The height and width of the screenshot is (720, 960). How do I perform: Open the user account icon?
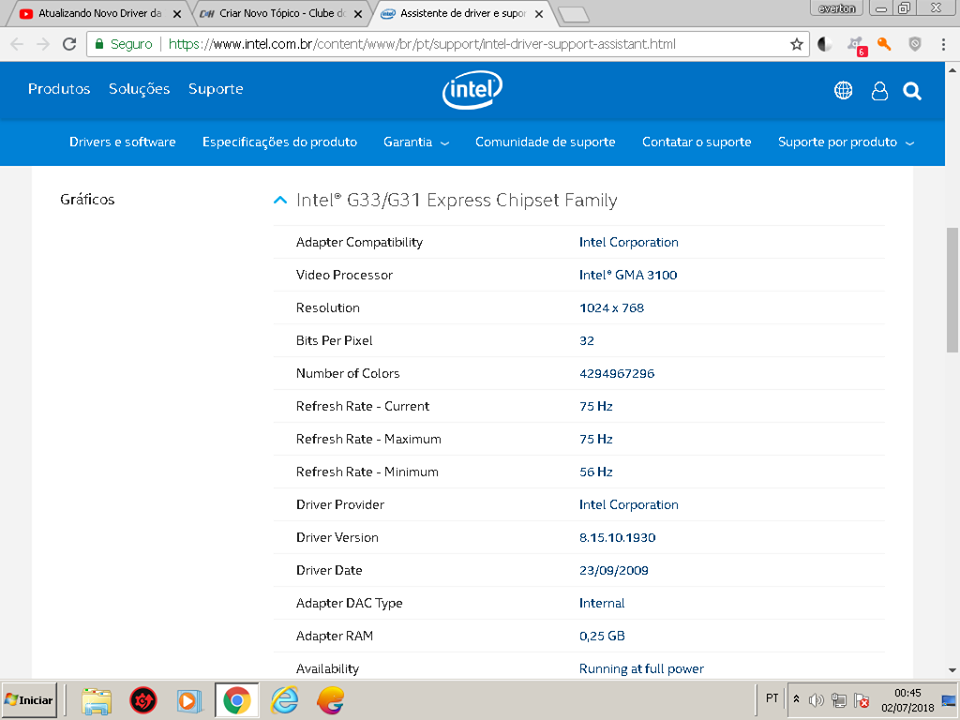click(880, 91)
